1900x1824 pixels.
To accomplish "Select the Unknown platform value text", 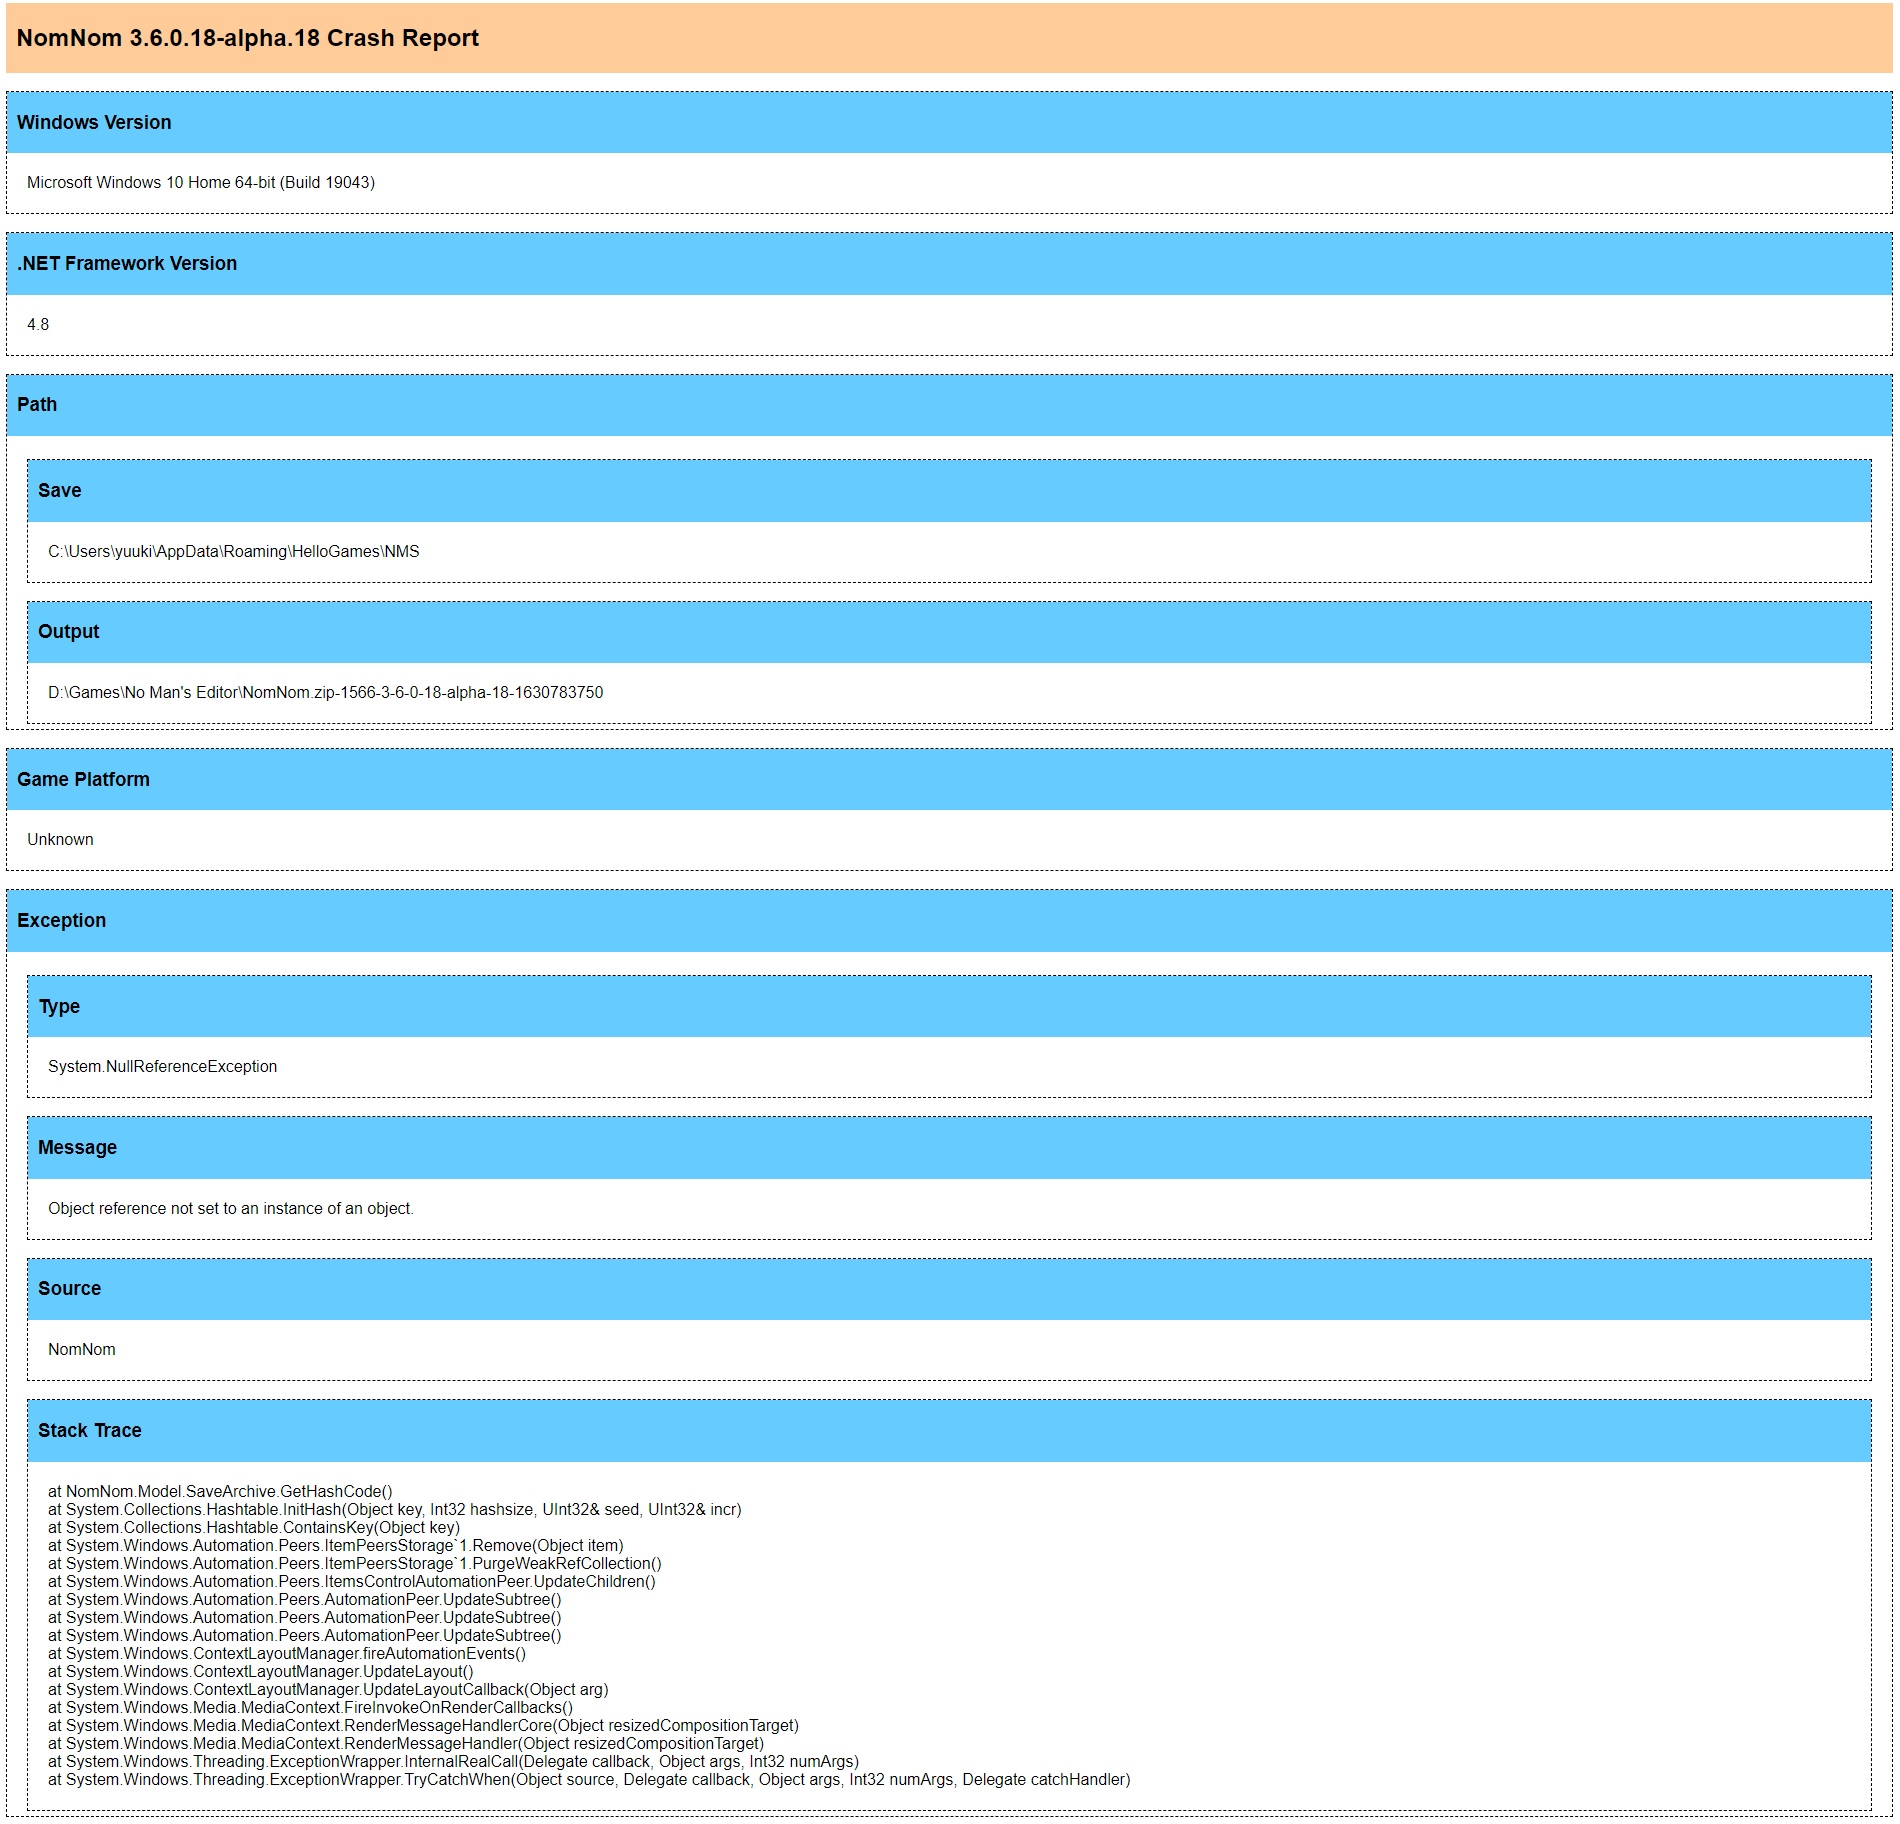I will [x=61, y=839].
